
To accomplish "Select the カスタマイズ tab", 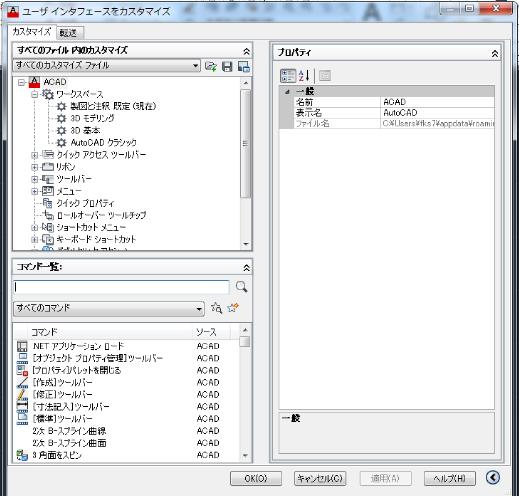I will (32, 32).
